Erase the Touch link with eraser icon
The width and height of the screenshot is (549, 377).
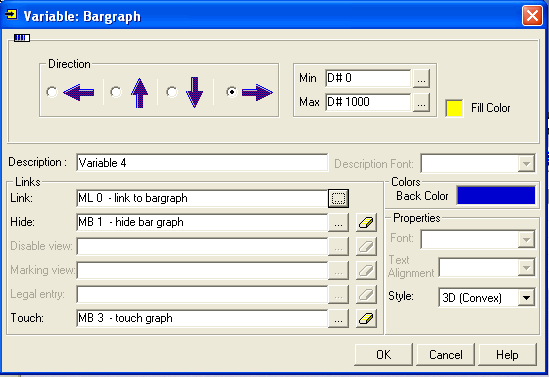(366, 319)
